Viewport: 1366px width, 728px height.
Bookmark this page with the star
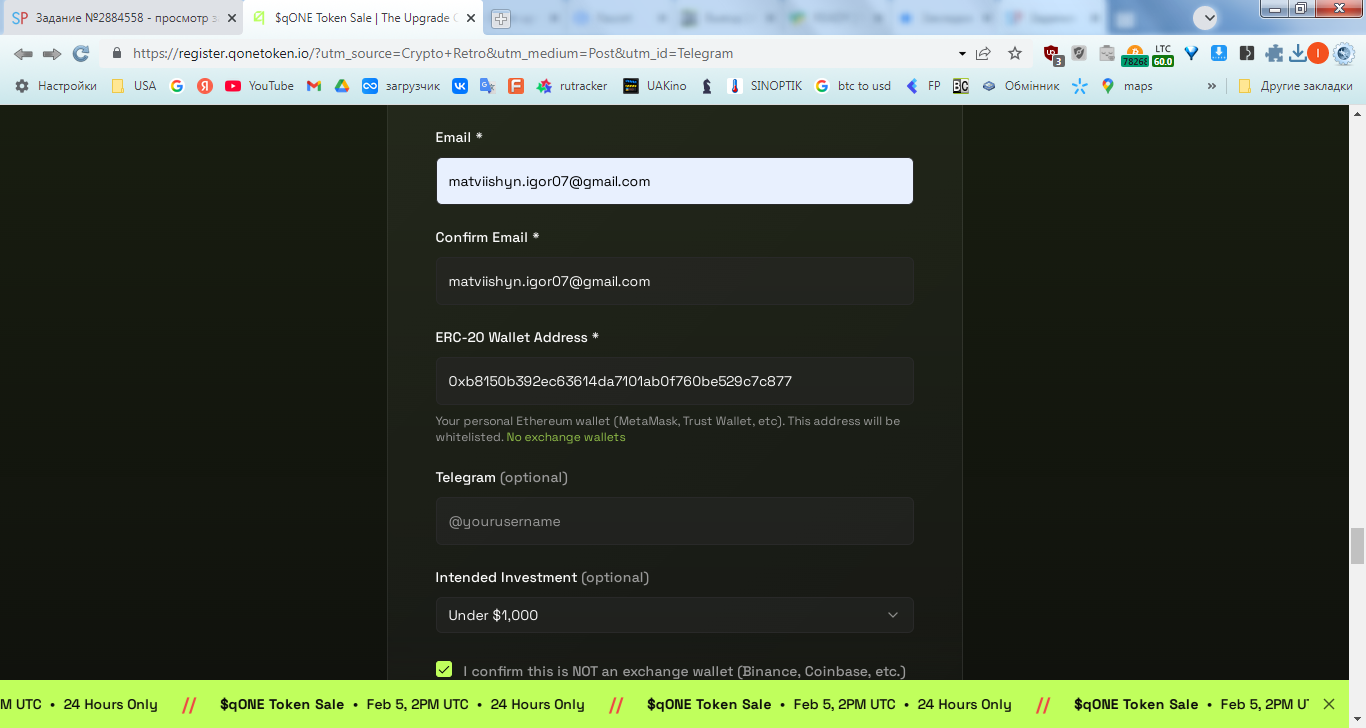point(1015,54)
